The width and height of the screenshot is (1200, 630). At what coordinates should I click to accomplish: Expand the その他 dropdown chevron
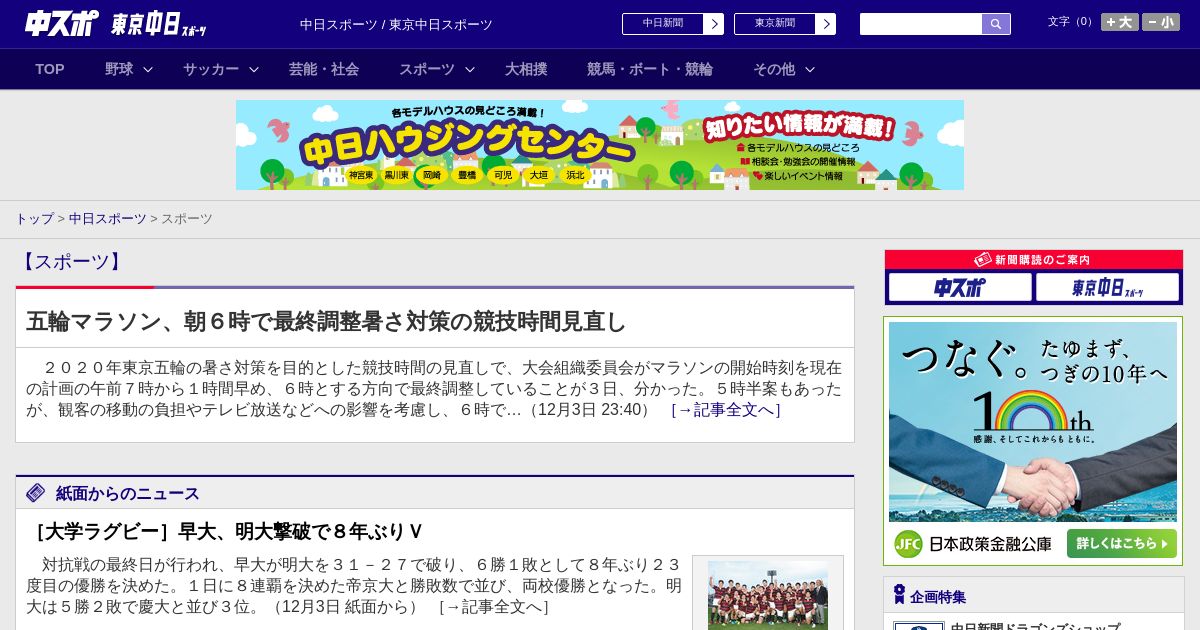810,69
